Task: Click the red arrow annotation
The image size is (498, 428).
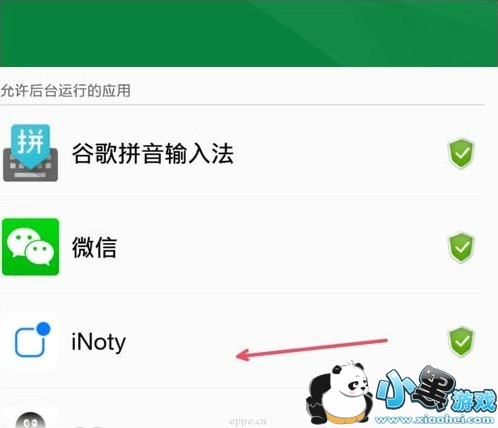Action: [x=311, y=349]
